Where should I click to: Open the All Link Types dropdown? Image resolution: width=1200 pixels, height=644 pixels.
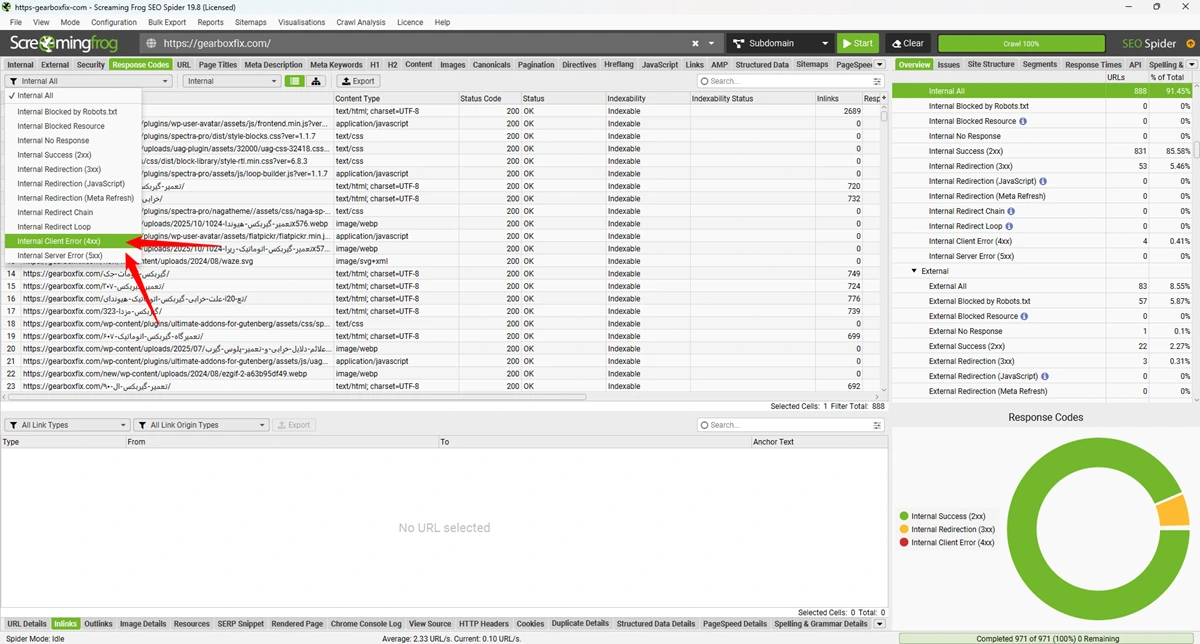click(x=66, y=425)
